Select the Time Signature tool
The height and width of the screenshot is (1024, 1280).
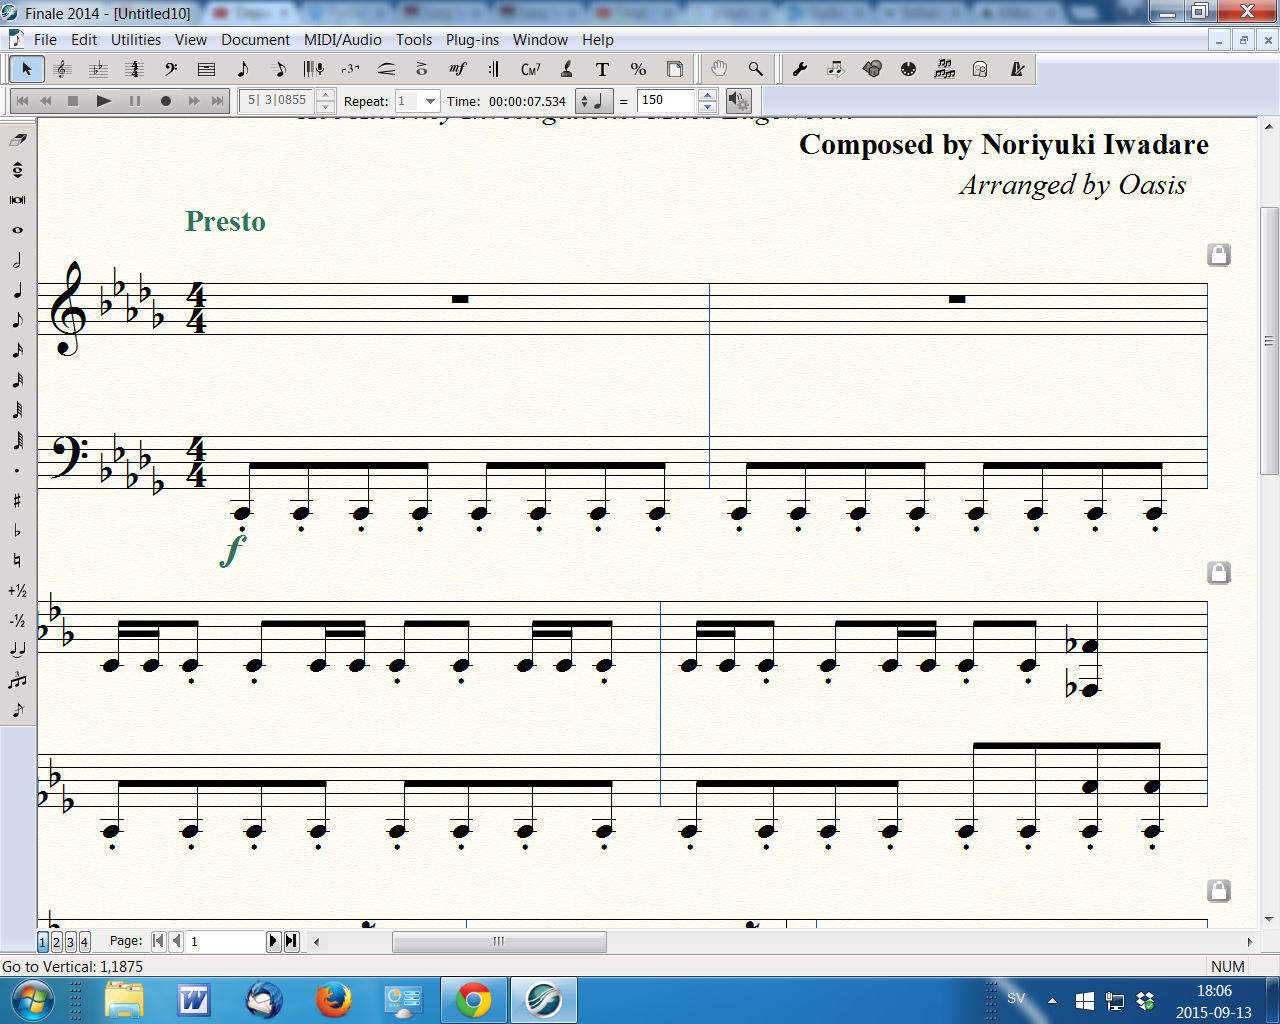134,69
